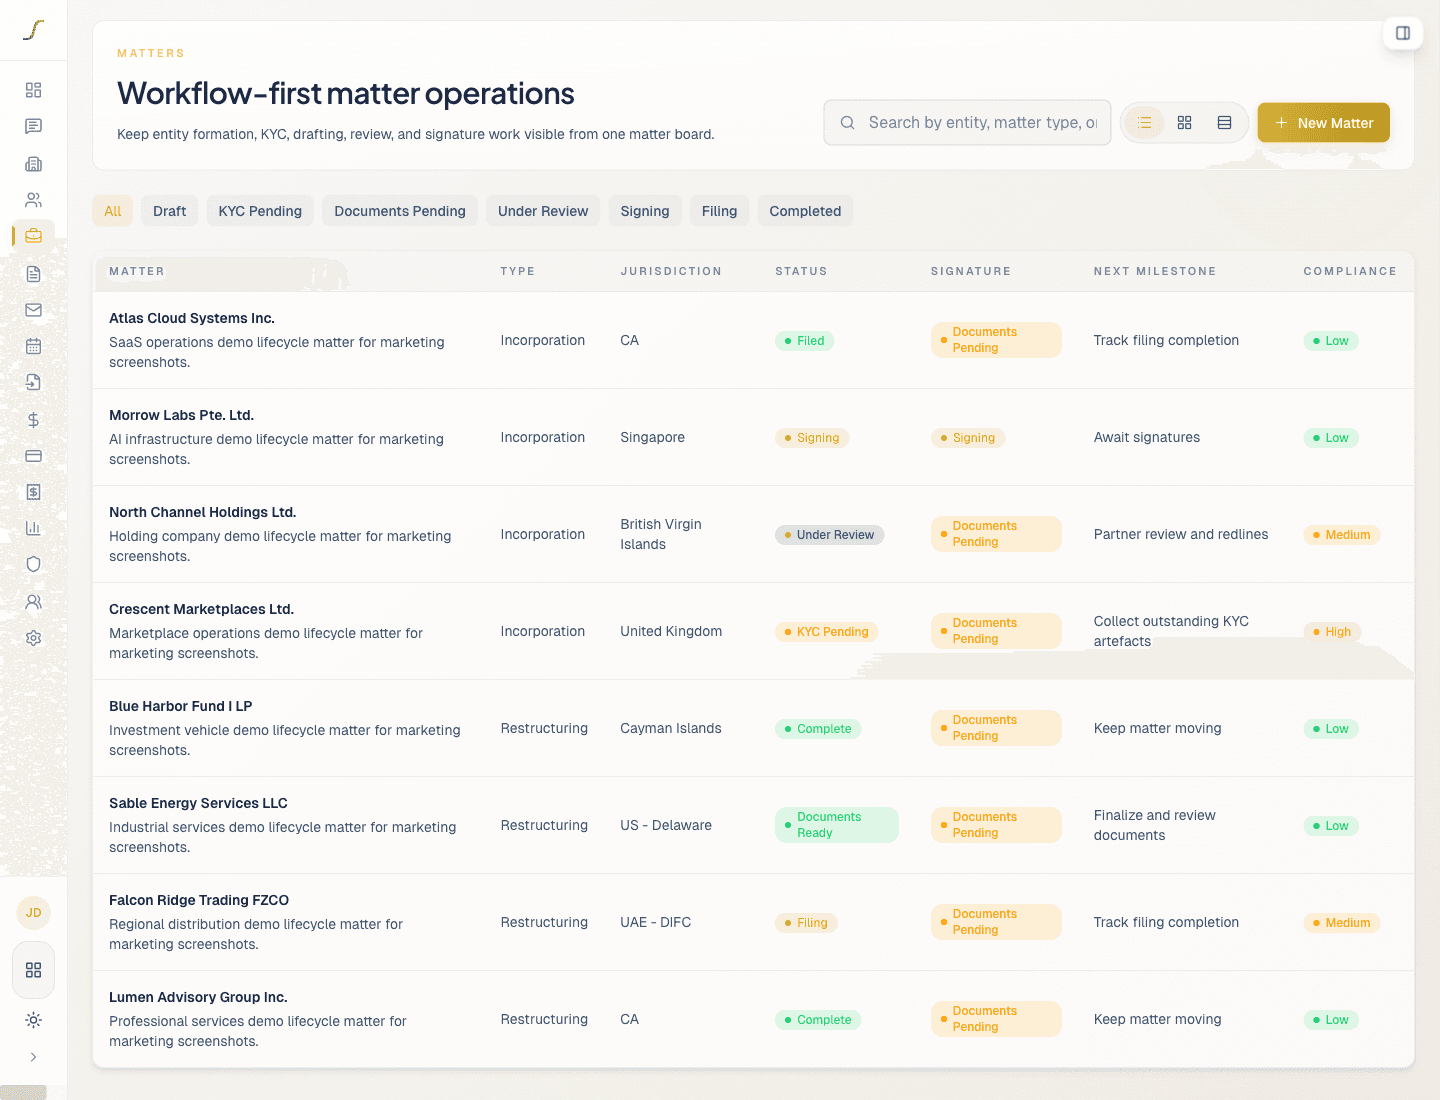Select the Under Review filter tab

543,211
